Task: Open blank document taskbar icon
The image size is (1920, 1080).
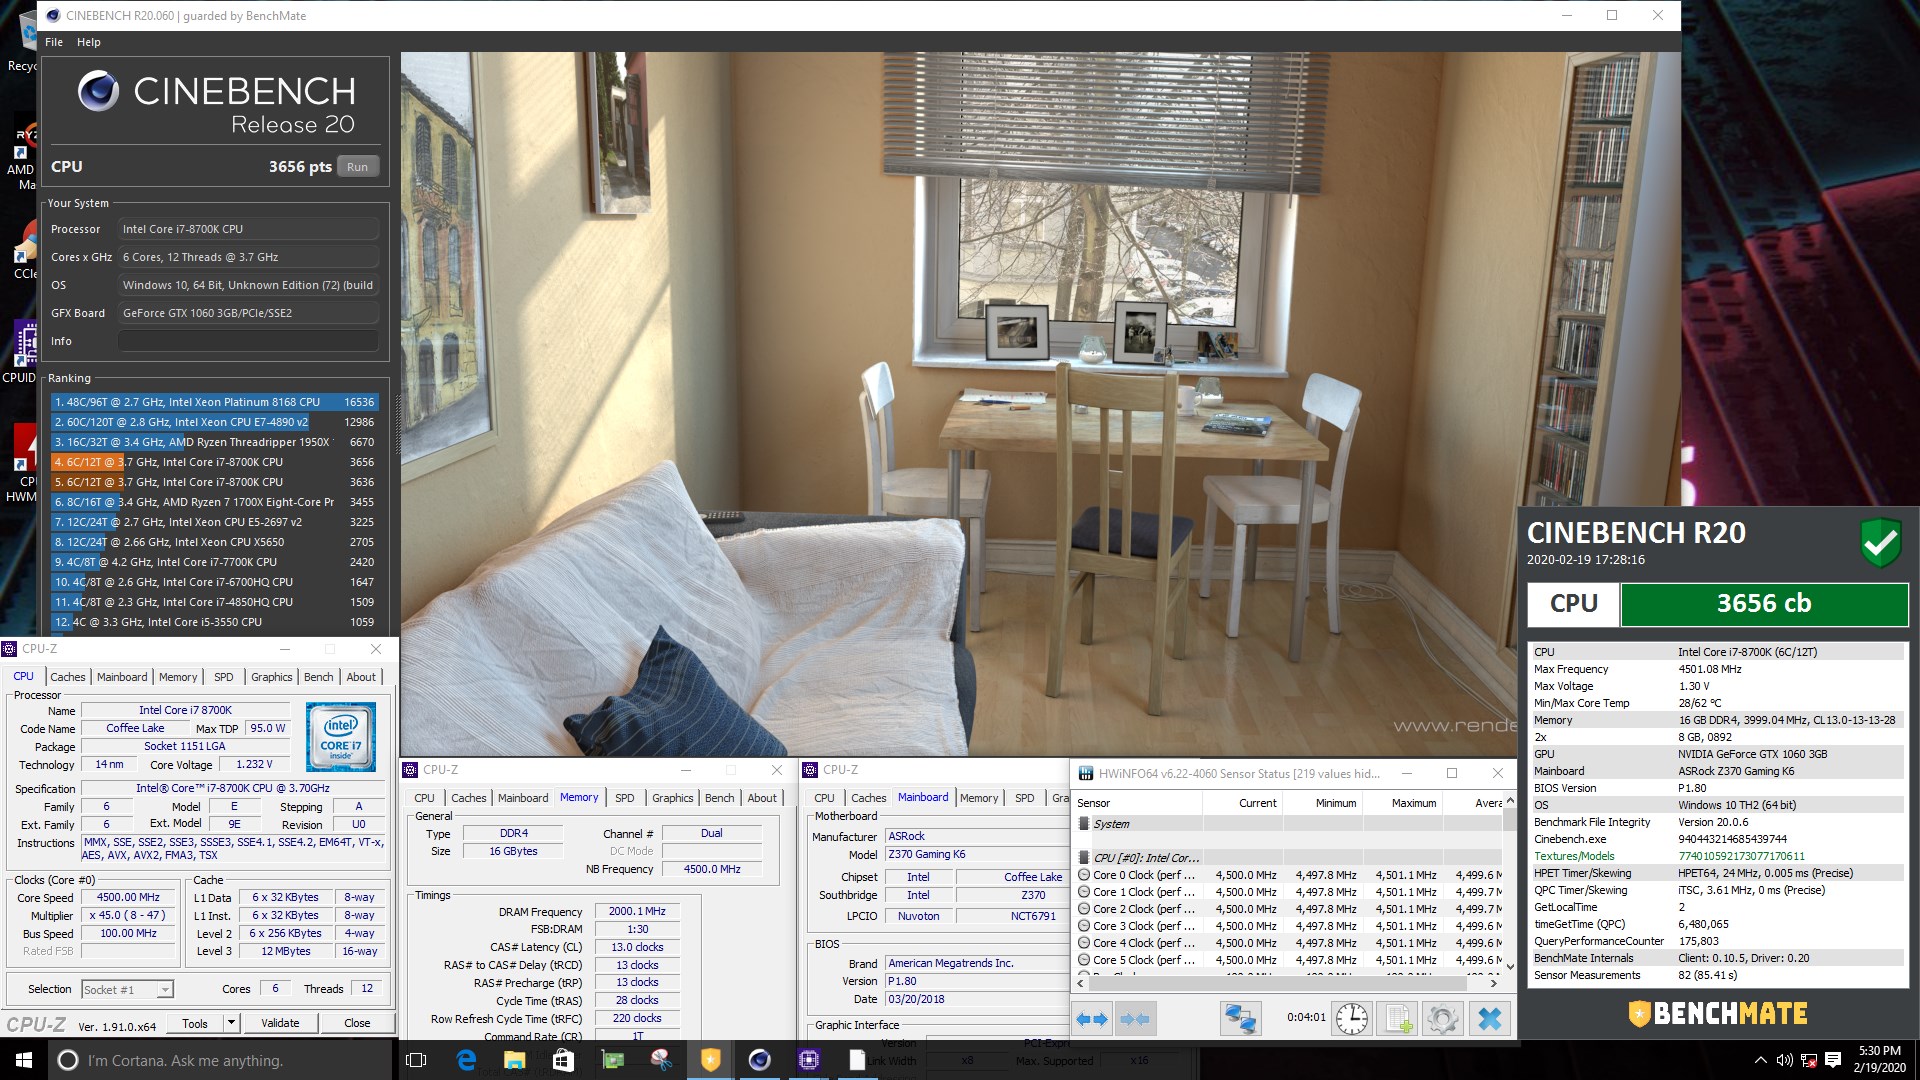Action: [x=857, y=1060]
